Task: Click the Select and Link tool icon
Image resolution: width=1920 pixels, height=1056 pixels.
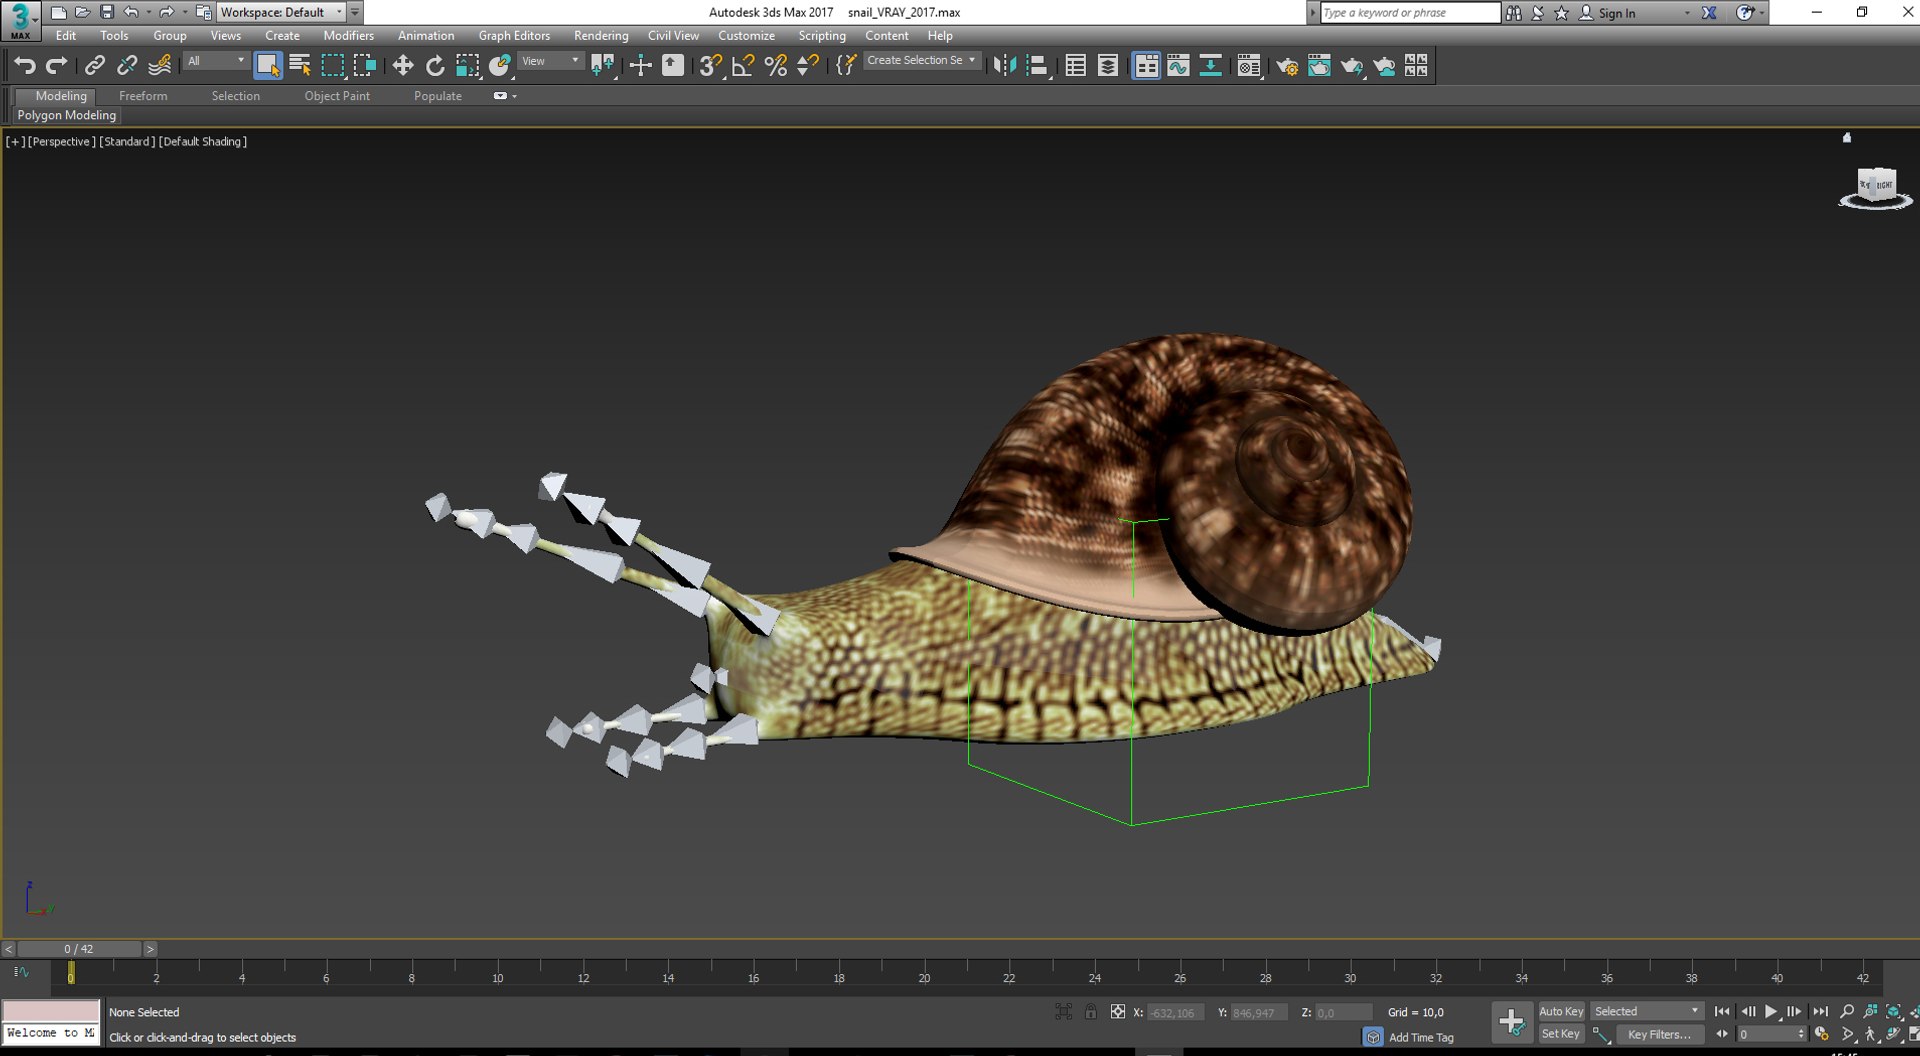Action: tap(94, 66)
